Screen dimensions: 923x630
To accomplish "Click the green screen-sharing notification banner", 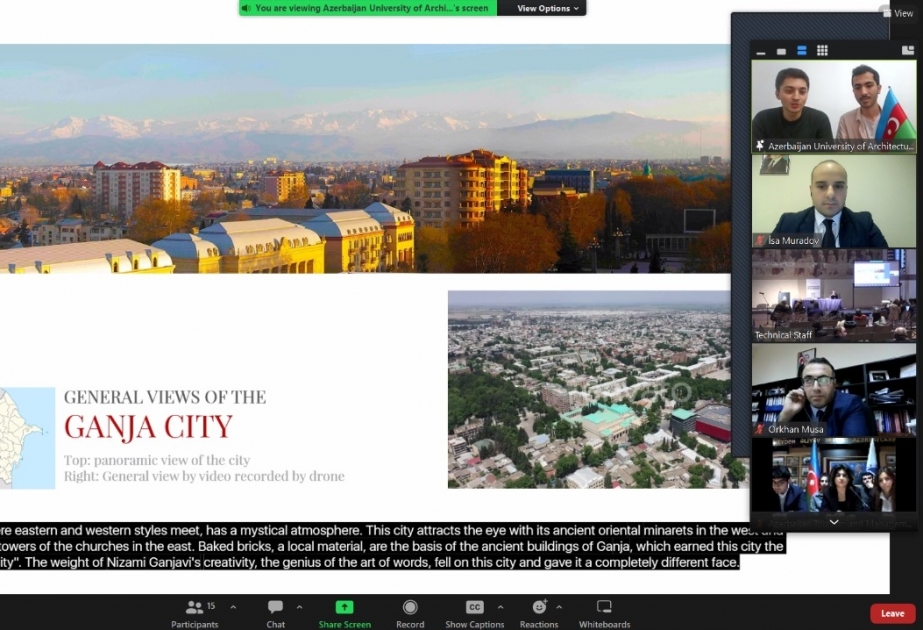I will pos(368,8).
